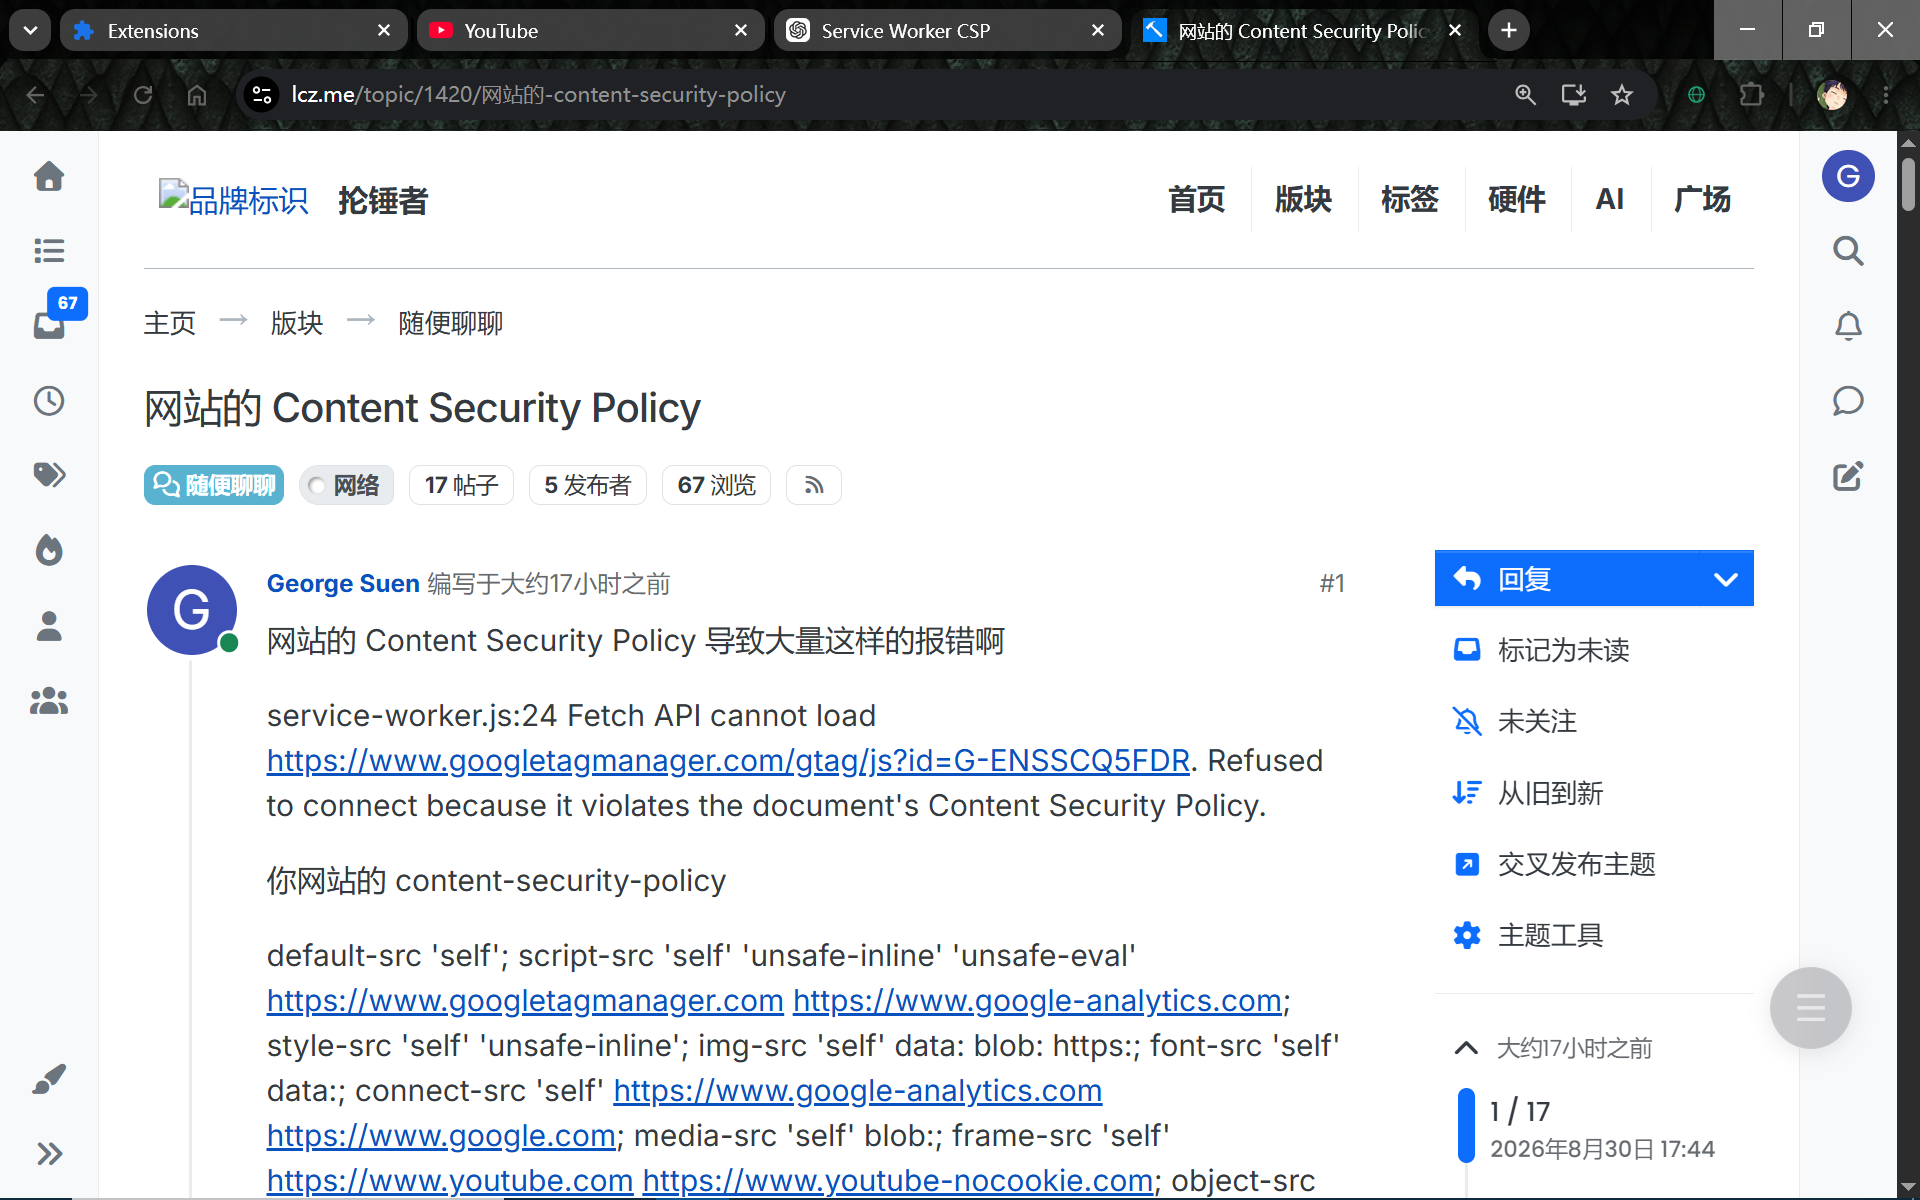
Task: Open the popular flame icon in sidebar
Action: pyautogui.click(x=49, y=550)
